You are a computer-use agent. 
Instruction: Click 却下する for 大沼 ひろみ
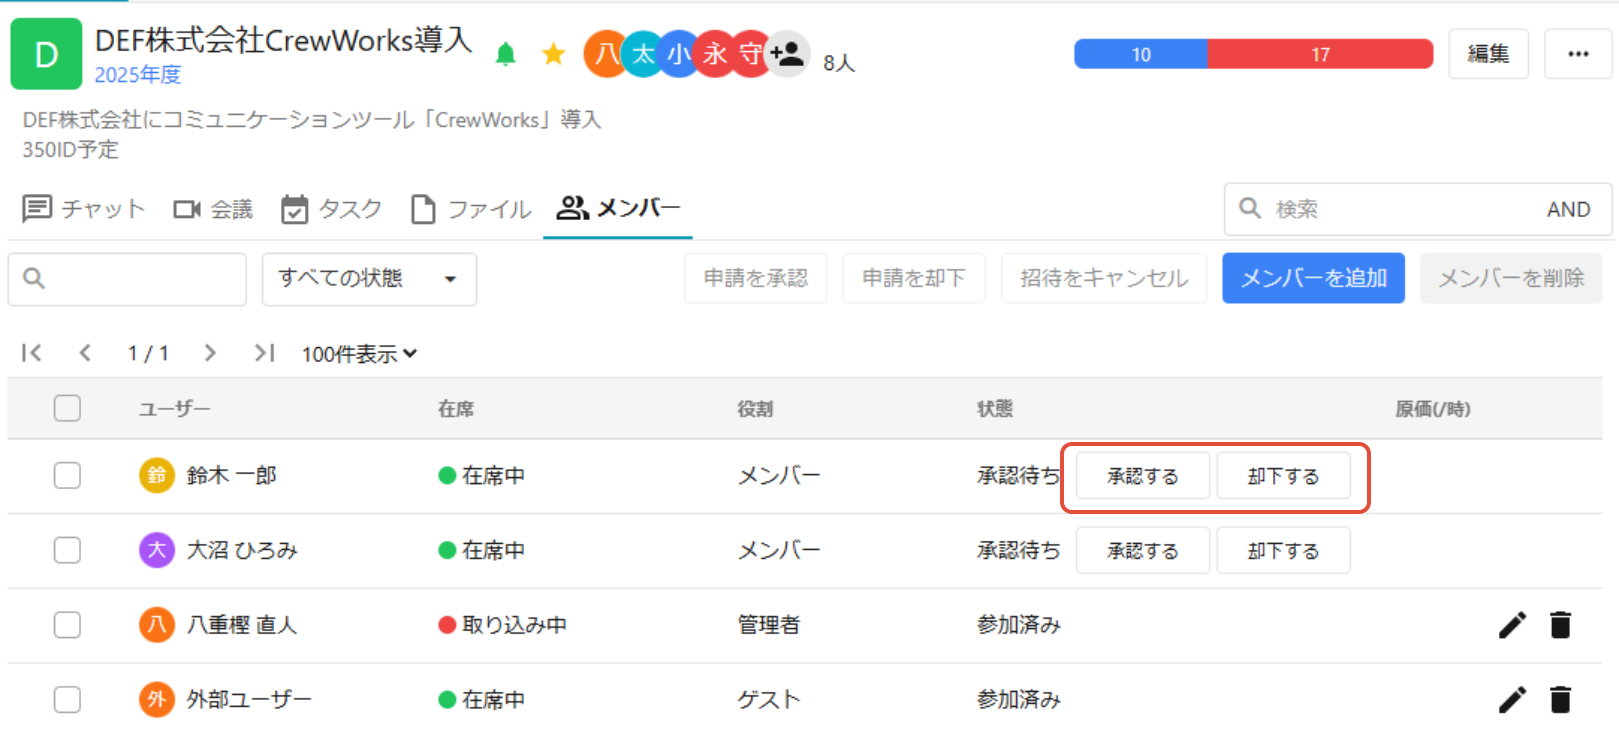[1283, 551]
